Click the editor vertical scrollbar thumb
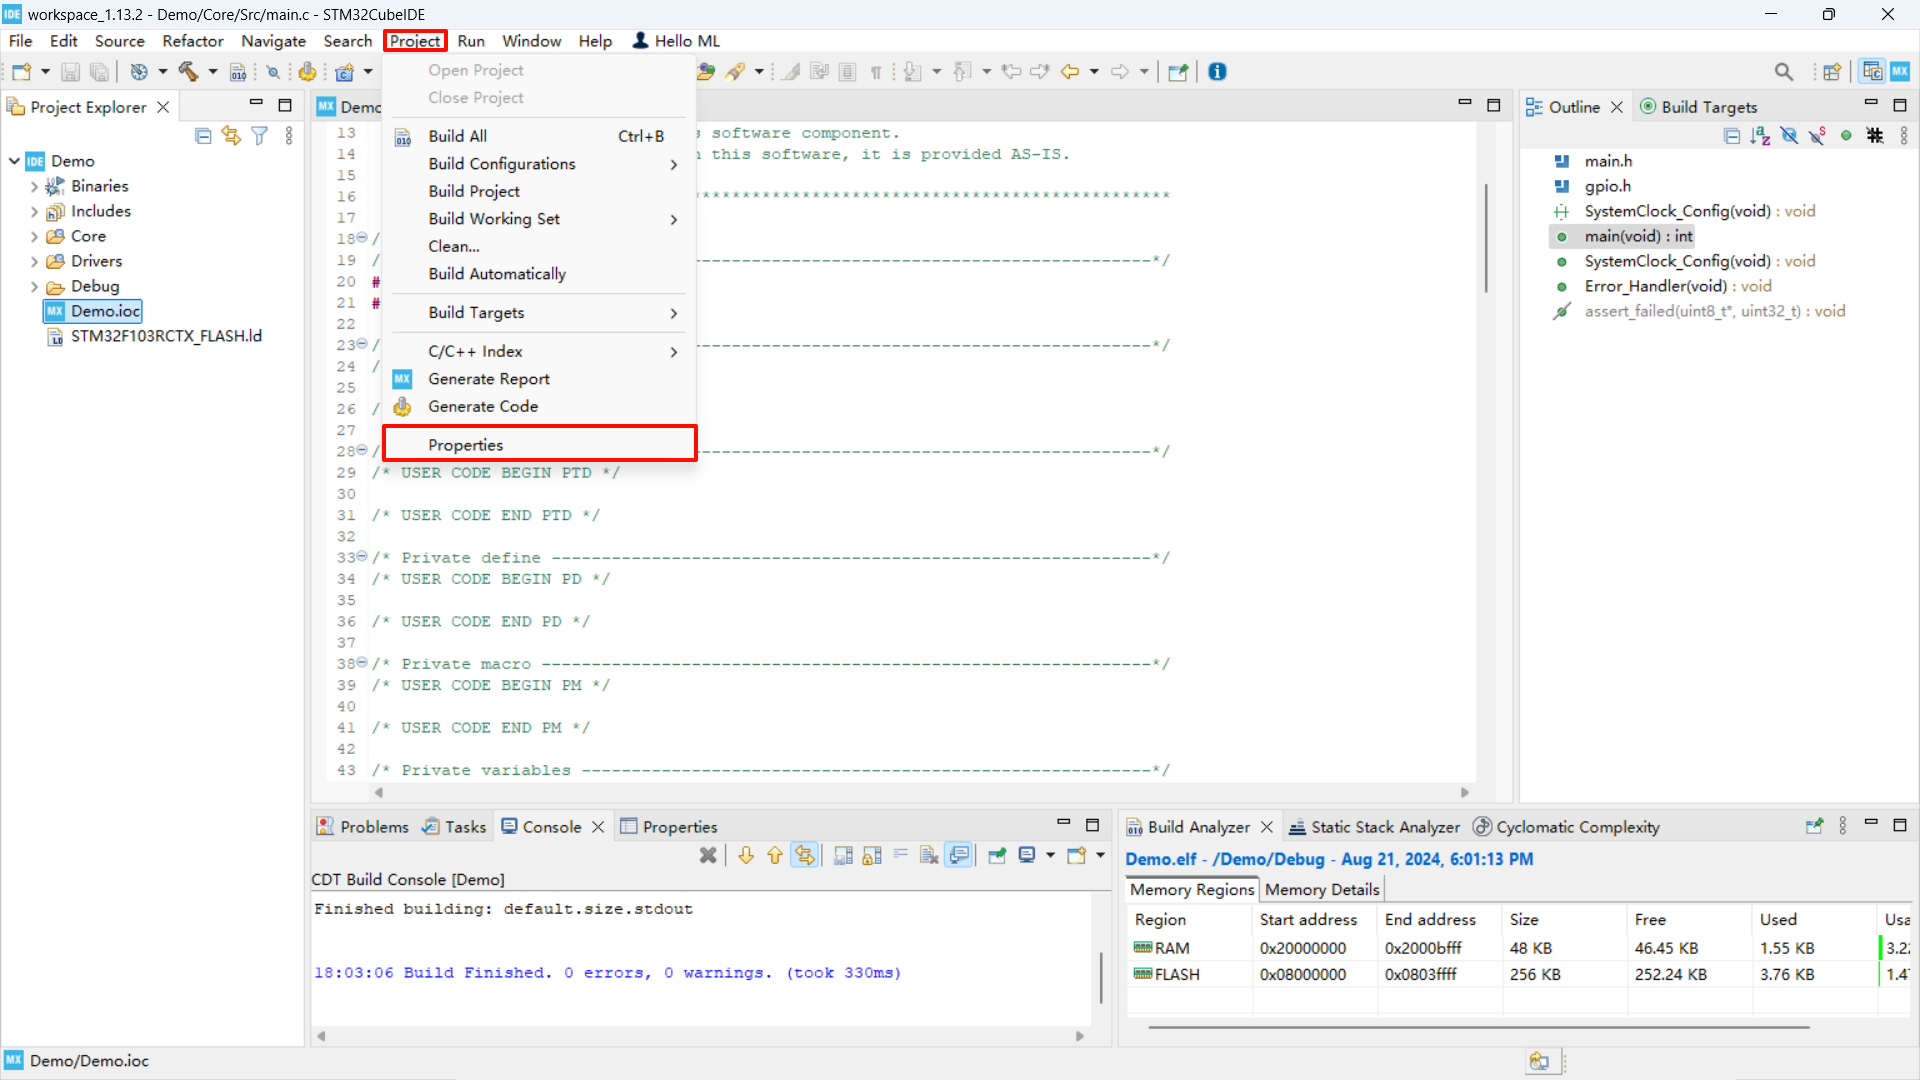The width and height of the screenshot is (1920, 1080). pyautogui.click(x=1487, y=238)
